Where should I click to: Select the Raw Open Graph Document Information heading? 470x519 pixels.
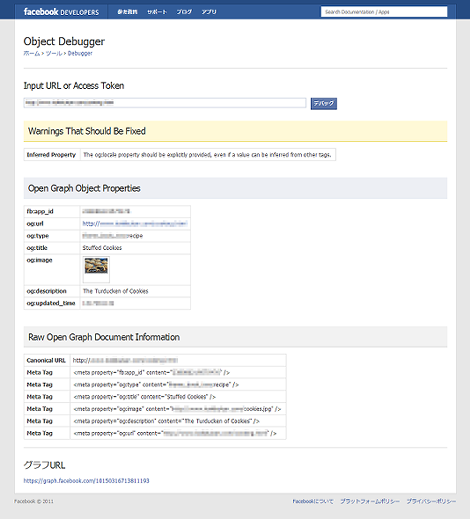(104, 337)
